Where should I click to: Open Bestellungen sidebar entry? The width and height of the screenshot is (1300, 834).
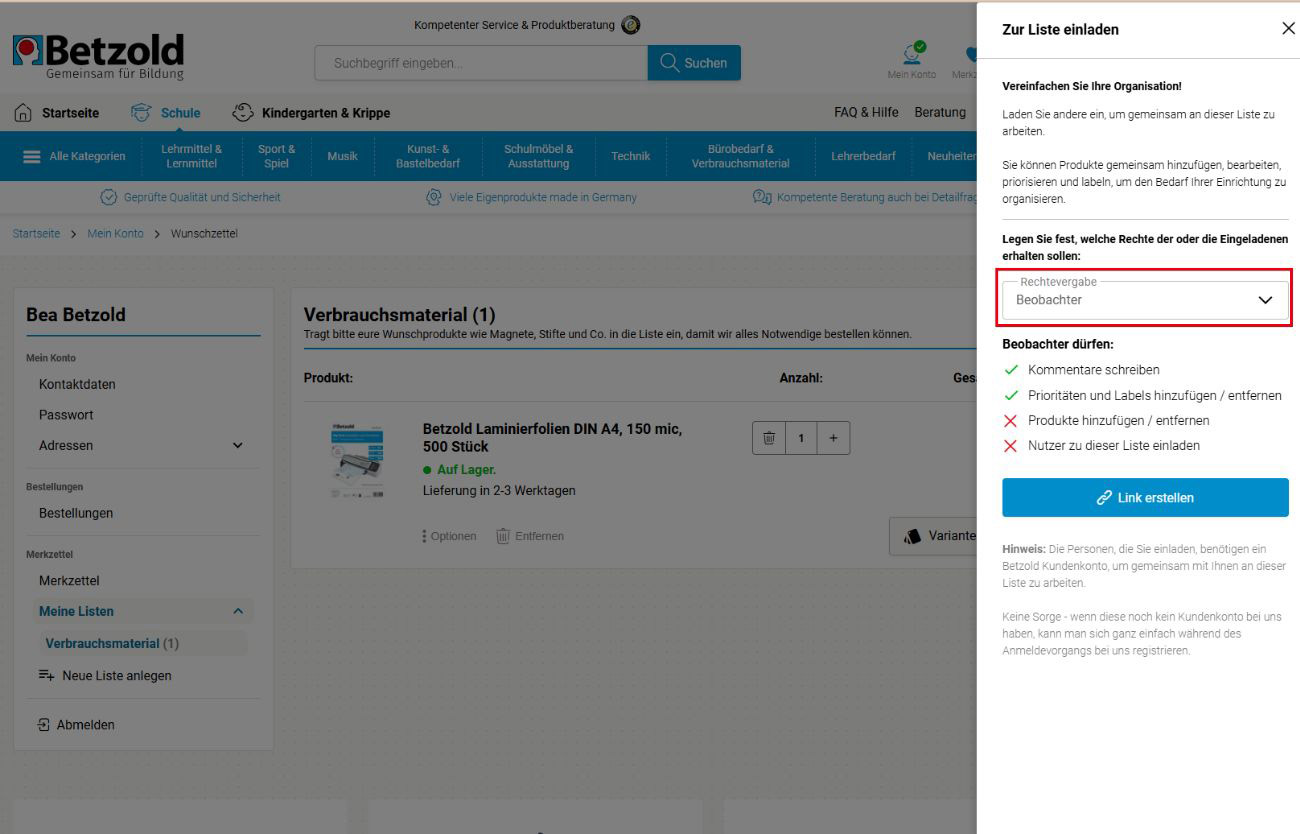pyautogui.click(x=76, y=513)
